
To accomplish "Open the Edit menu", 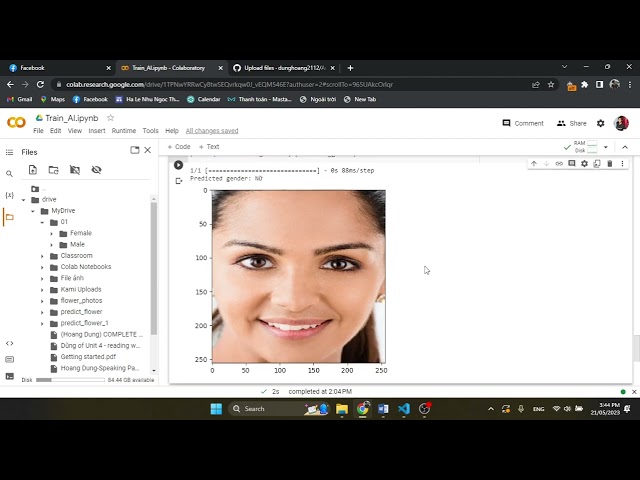I will (56, 131).
